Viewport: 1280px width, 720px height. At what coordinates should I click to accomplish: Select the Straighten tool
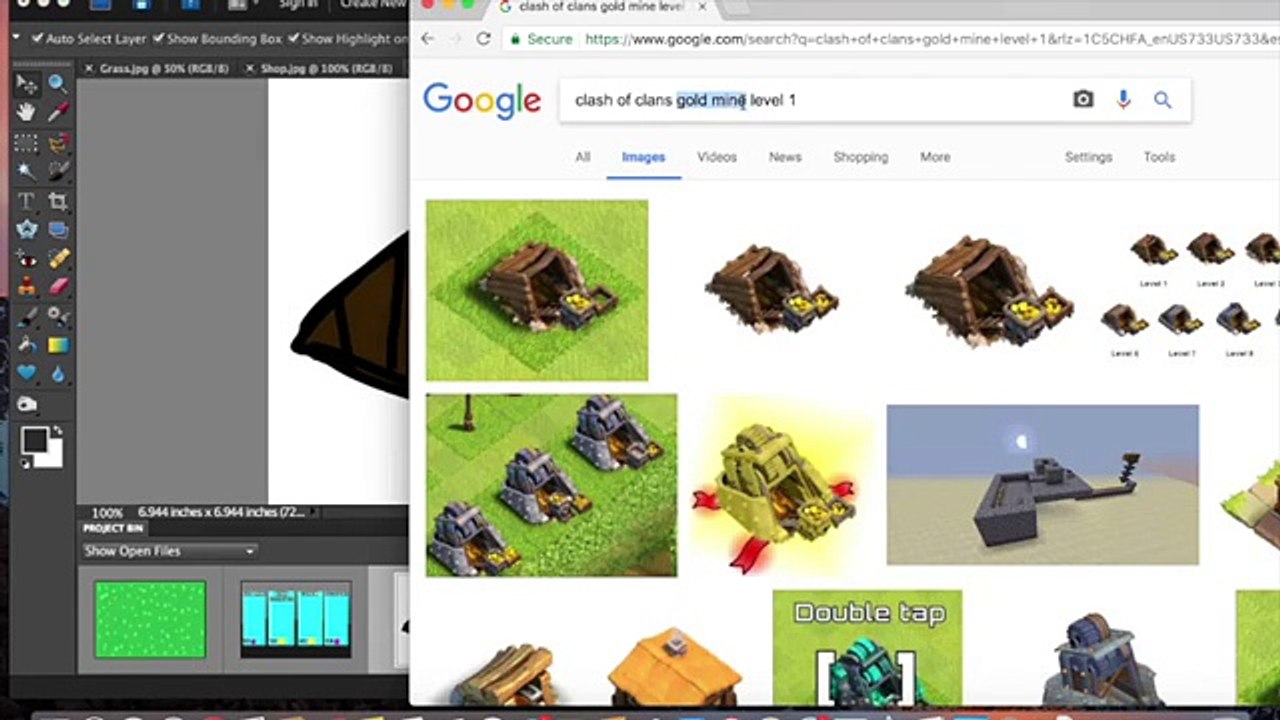click(58, 230)
